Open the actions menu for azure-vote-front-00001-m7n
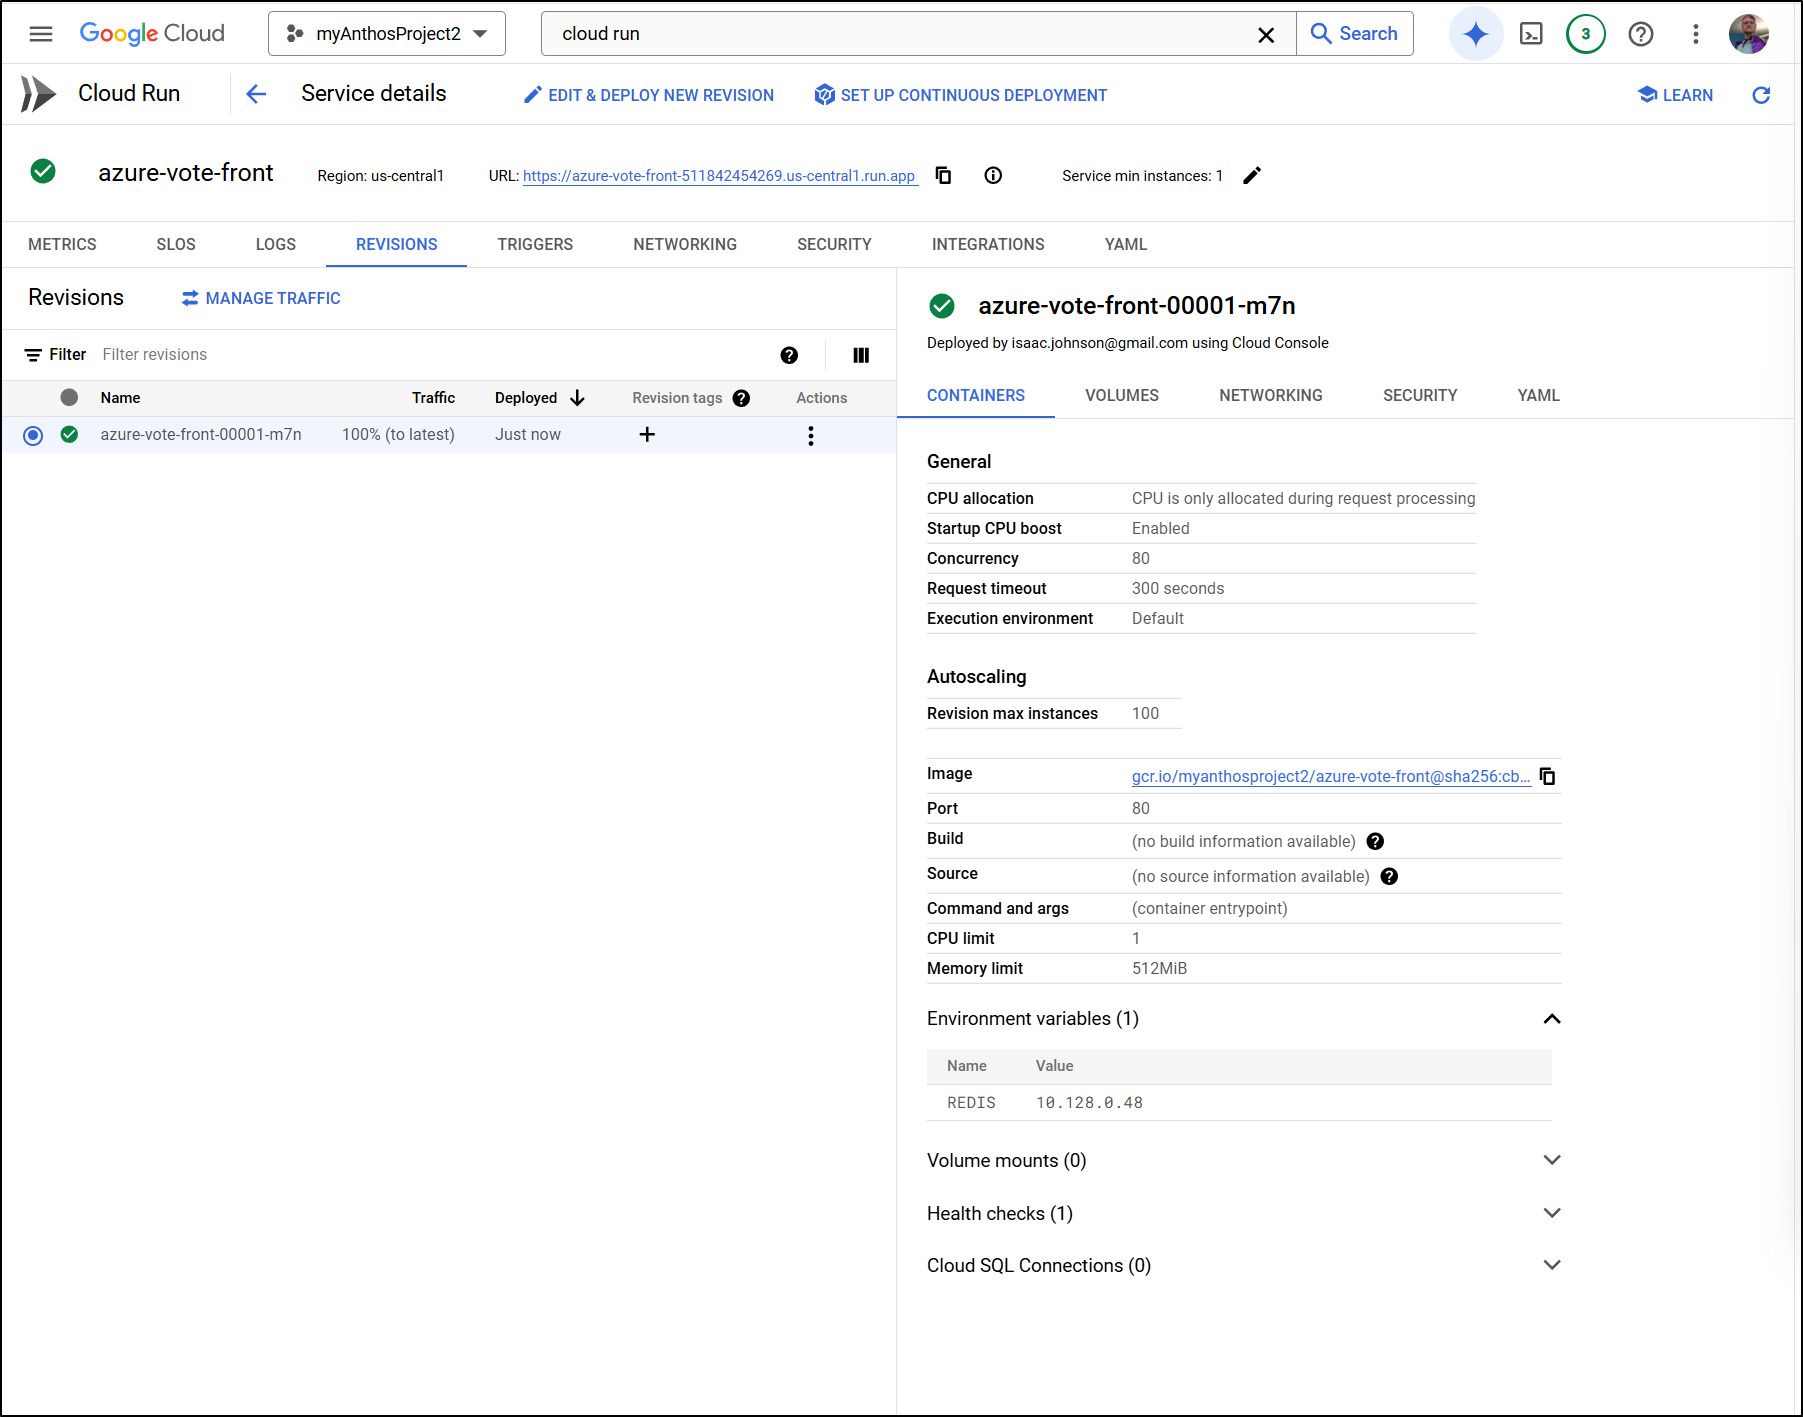The image size is (1803, 1417). coord(811,435)
